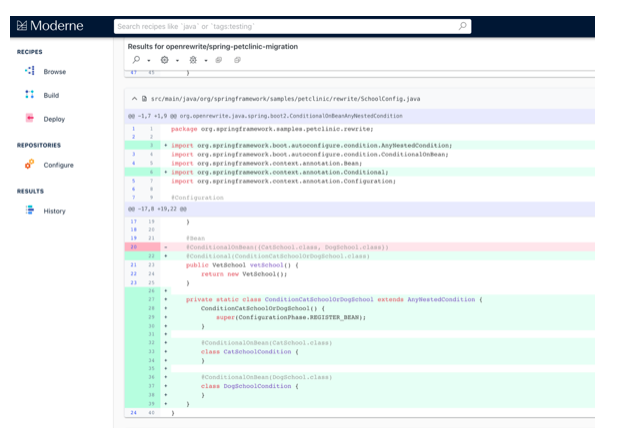Screen dimensions: 633x446
Task: Click the added annotation.Conditional import line
Action: [x=359, y=172]
